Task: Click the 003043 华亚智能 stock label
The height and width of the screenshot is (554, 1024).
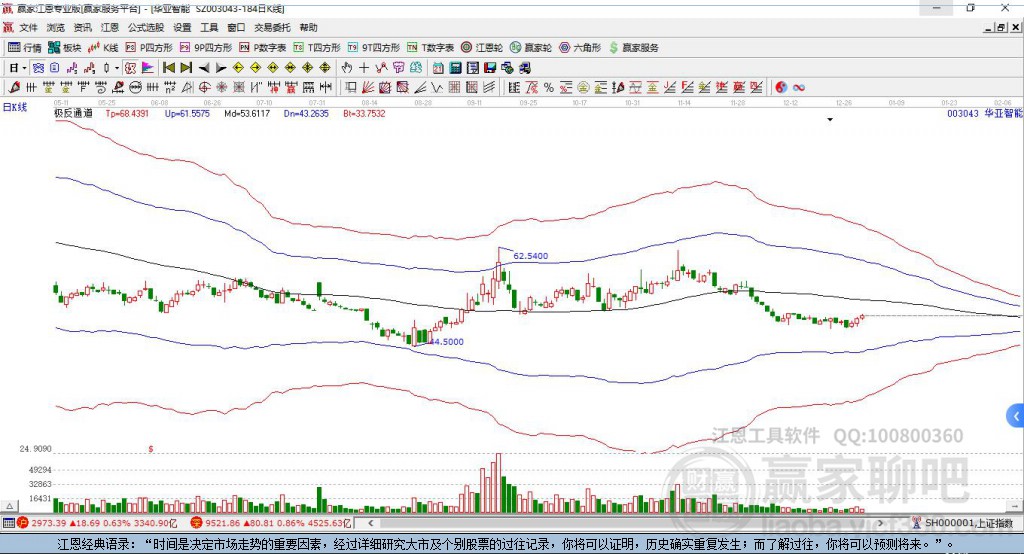Action: coord(985,113)
